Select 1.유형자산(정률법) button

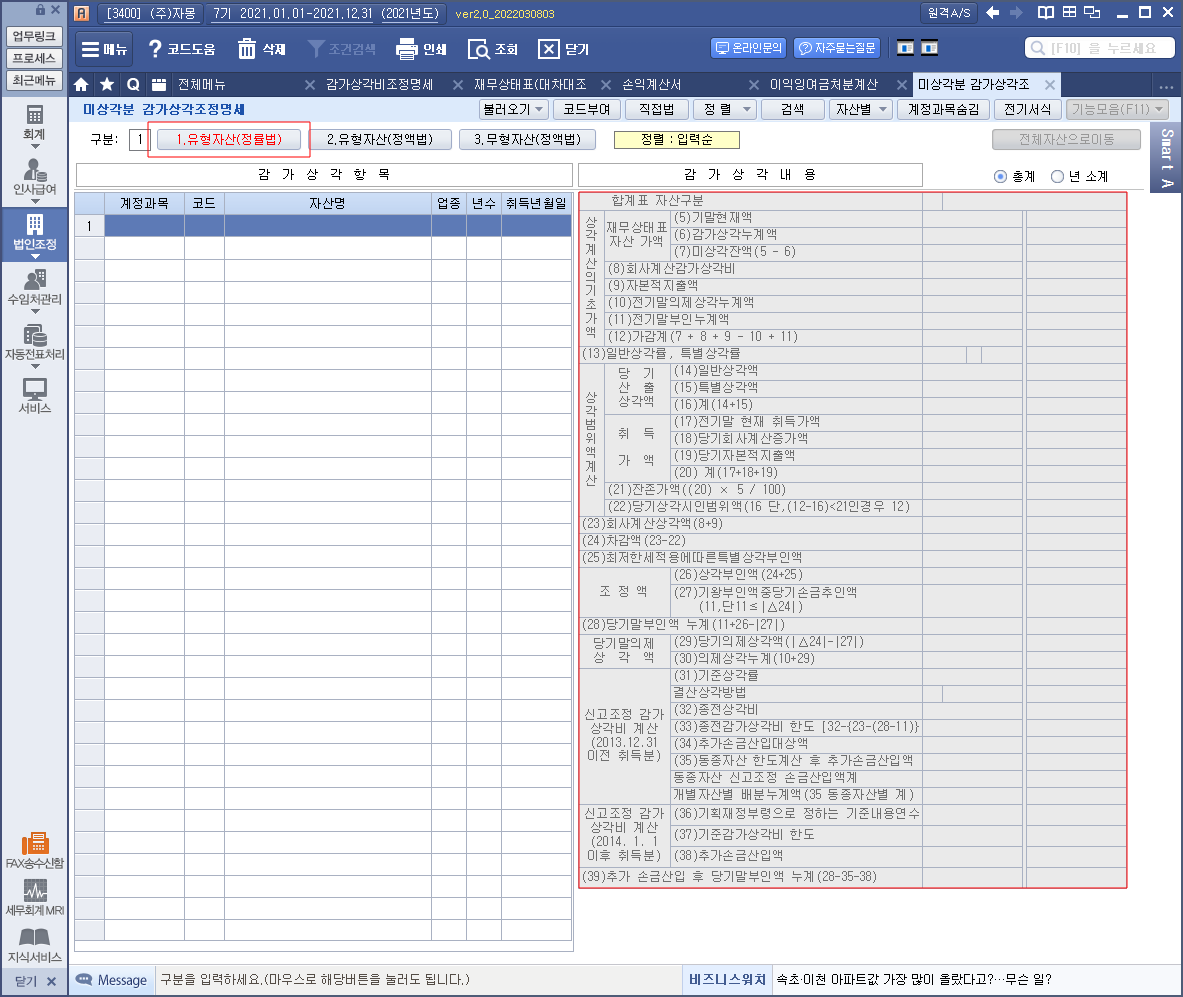pyautogui.click(x=229, y=140)
